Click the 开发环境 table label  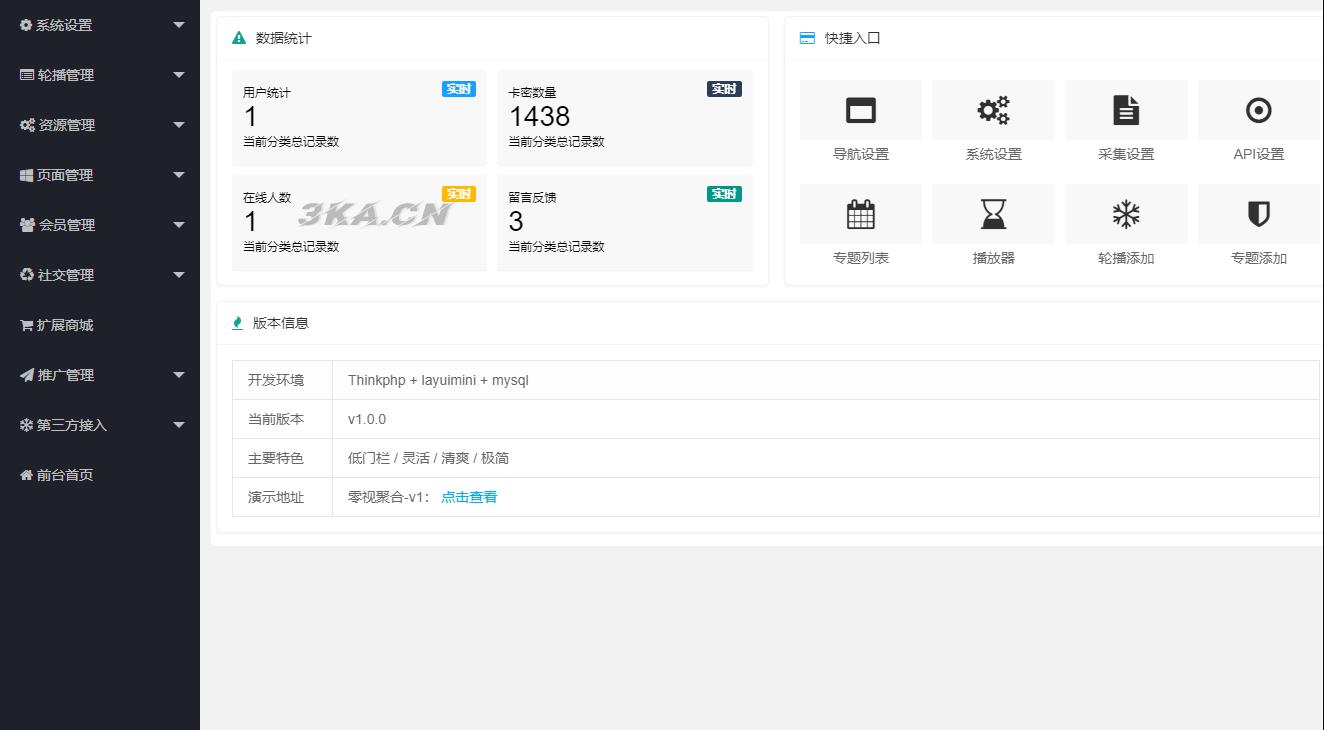point(276,380)
